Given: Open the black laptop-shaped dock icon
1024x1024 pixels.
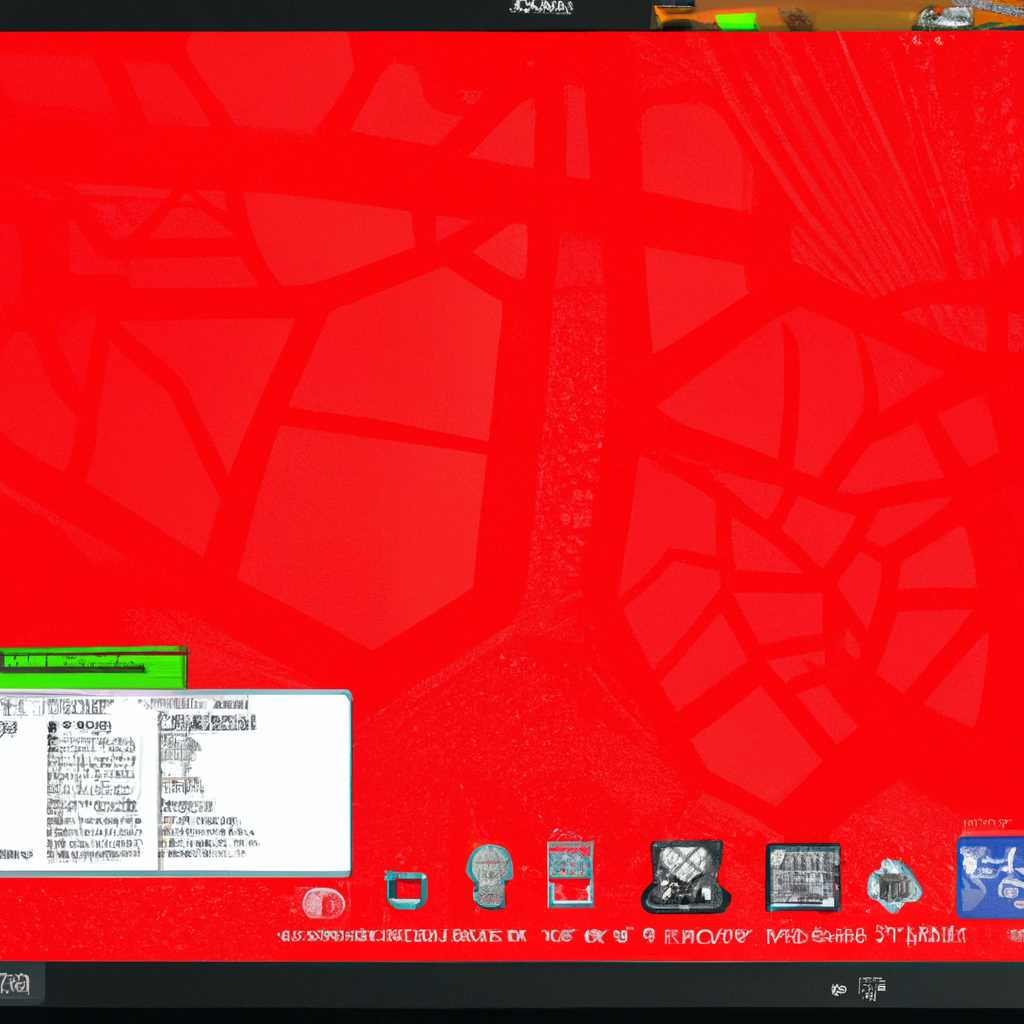Looking at the screenshot, I should pos(686,876).
